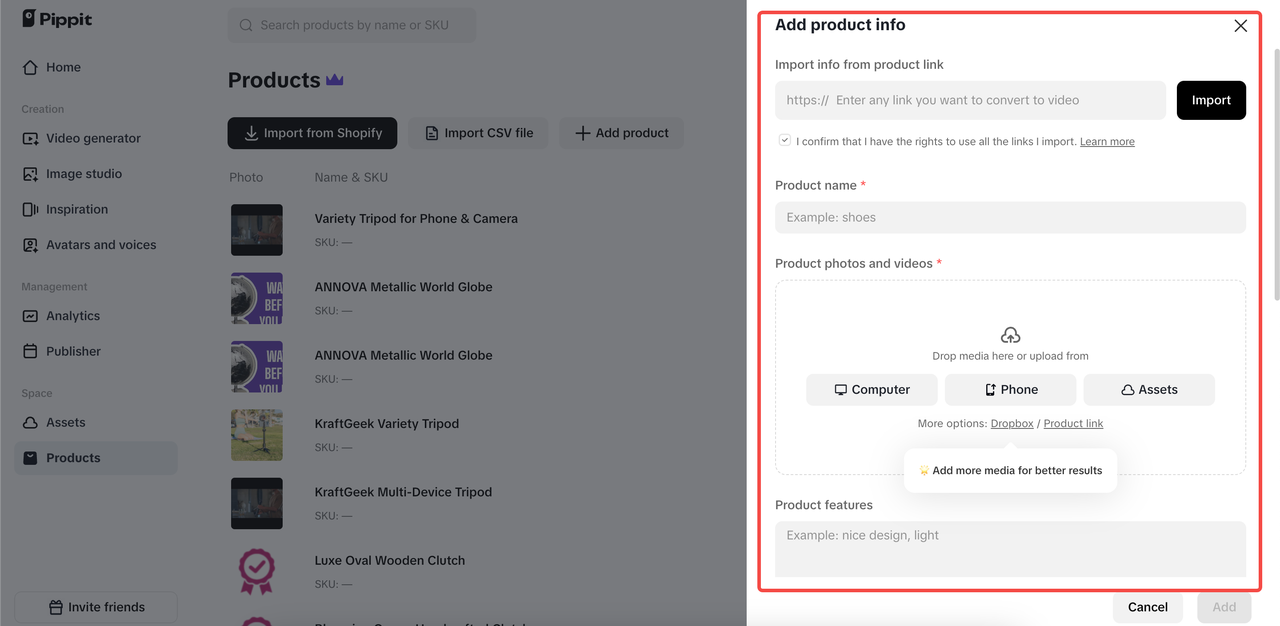
Task: Click the Pippit logo
Action: pos(56,18)
